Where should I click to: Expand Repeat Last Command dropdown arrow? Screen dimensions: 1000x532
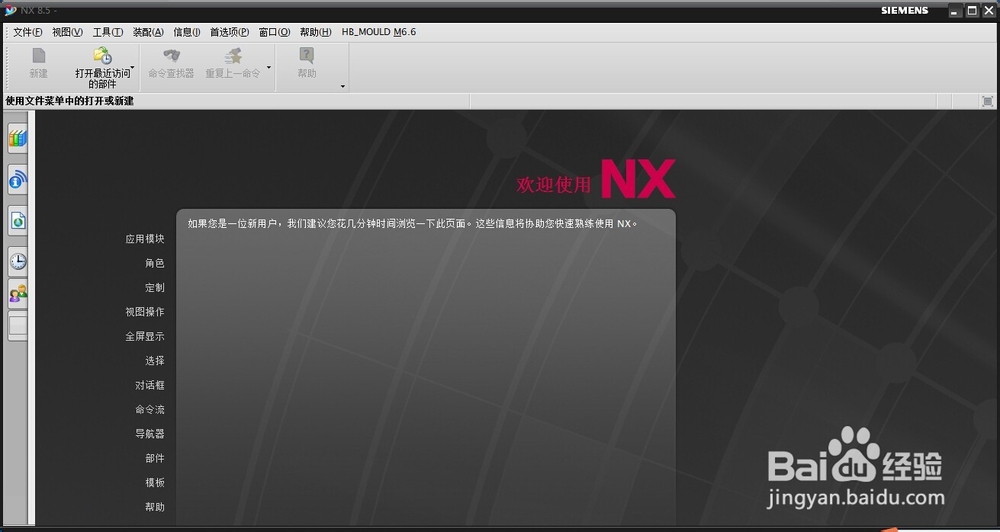coord(268,67)
